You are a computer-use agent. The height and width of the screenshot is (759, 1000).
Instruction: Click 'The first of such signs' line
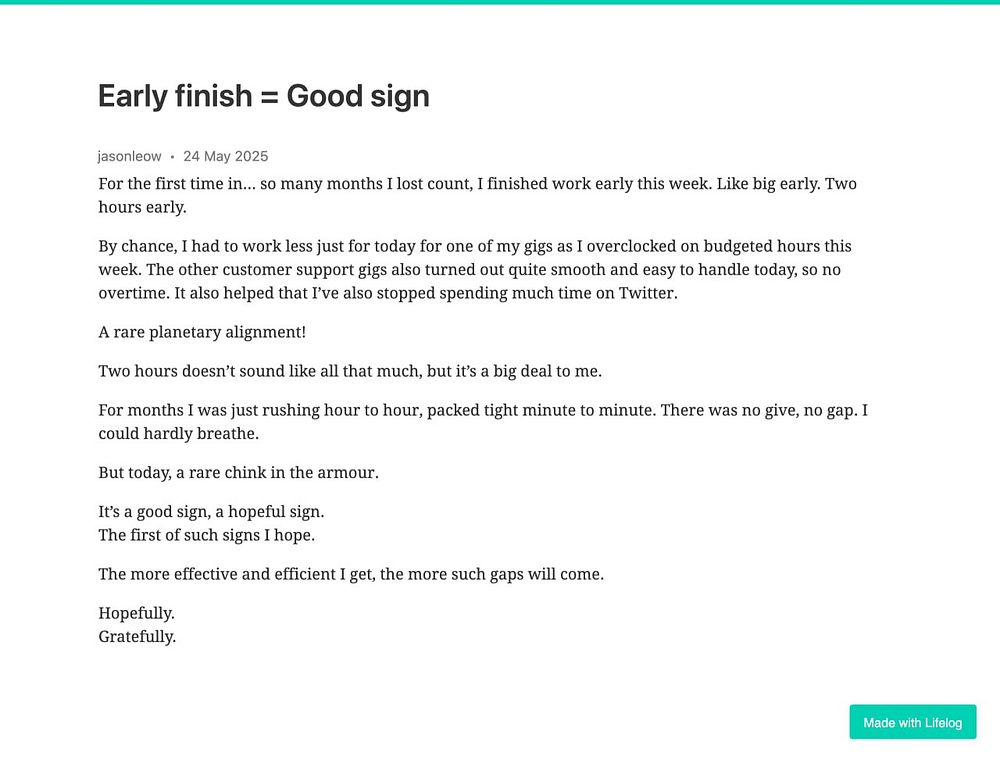206,535
